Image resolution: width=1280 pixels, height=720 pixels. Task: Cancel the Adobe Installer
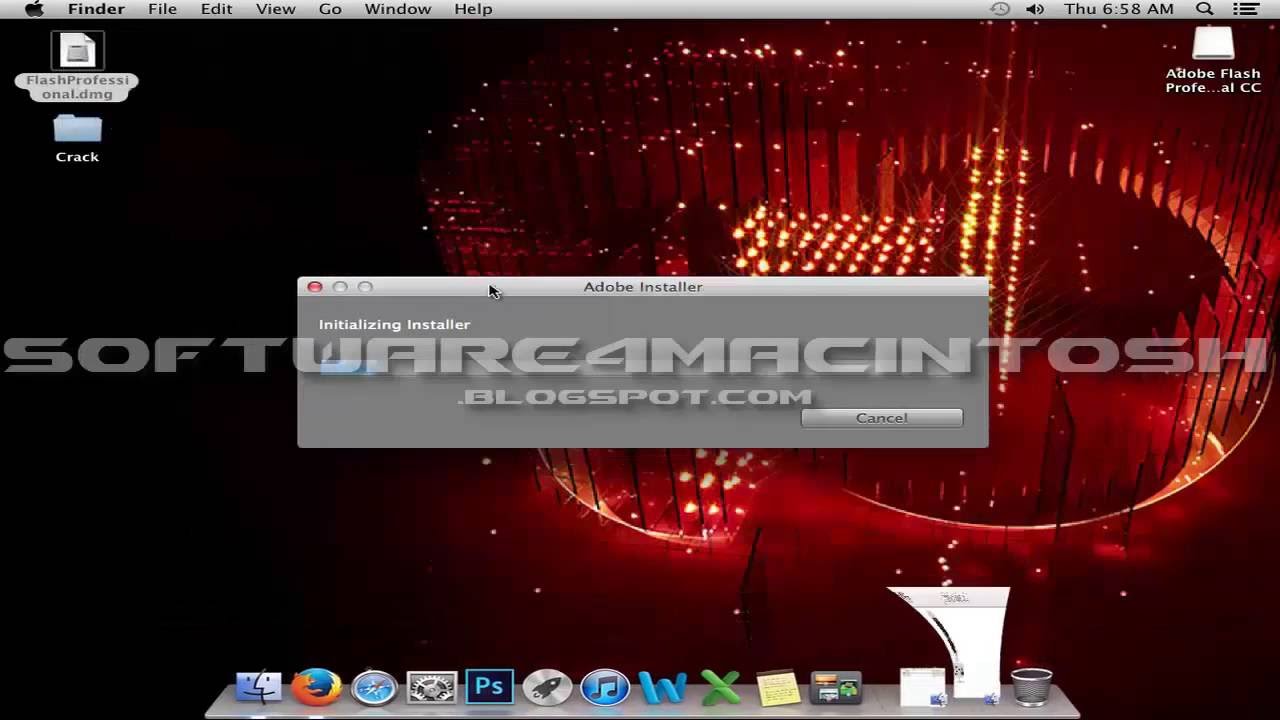882,418
